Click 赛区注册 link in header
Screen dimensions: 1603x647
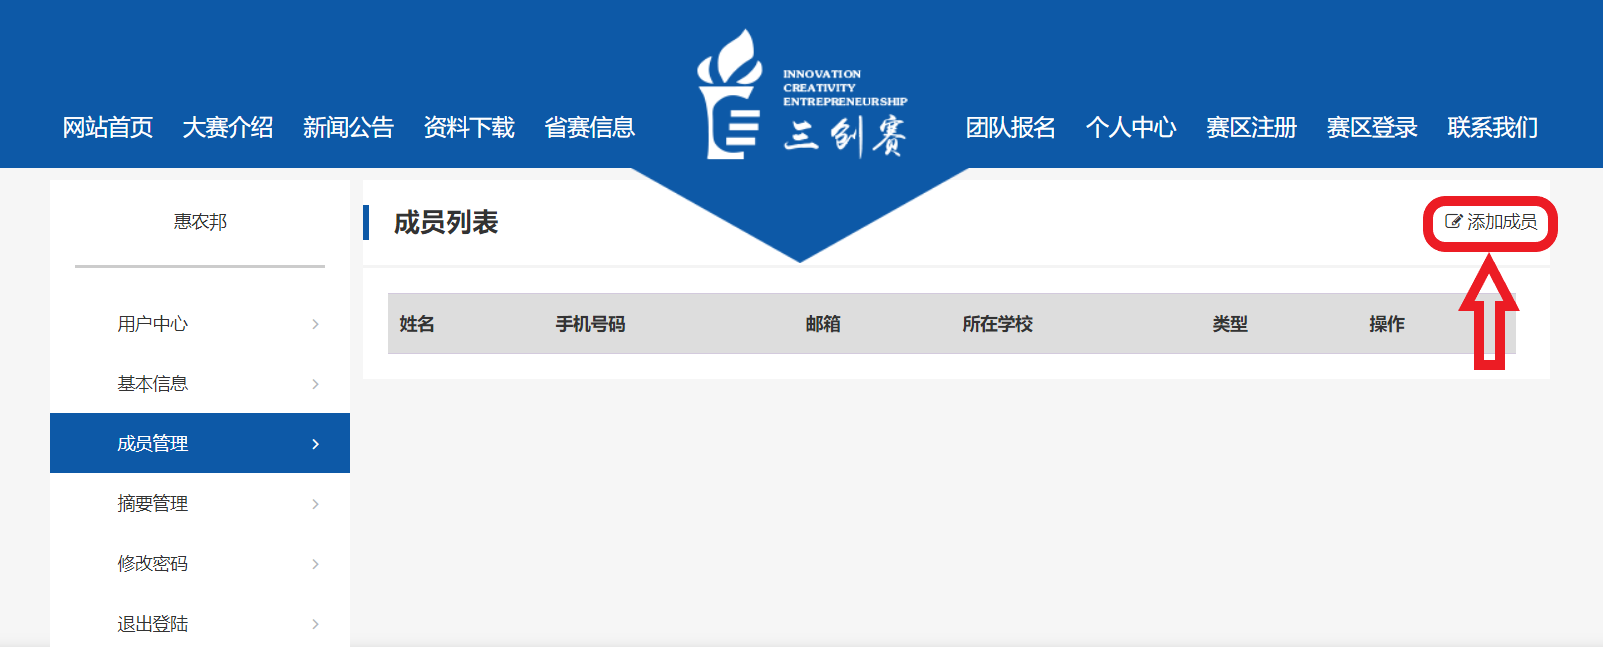(x=1251, y=128)
